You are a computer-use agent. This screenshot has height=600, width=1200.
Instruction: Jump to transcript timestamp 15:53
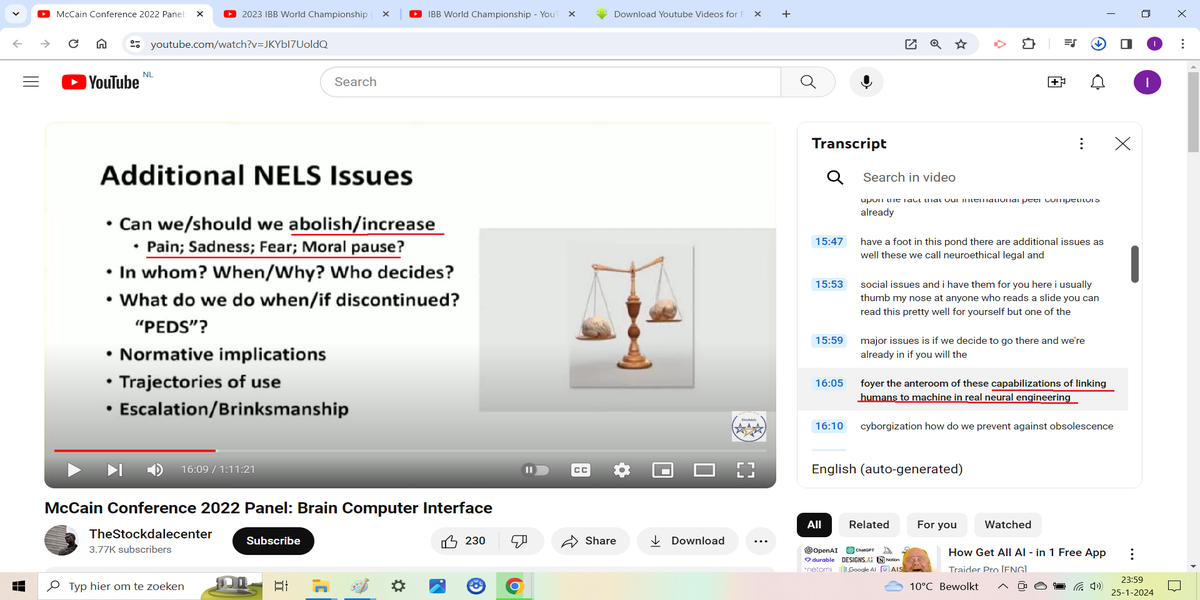829,285
